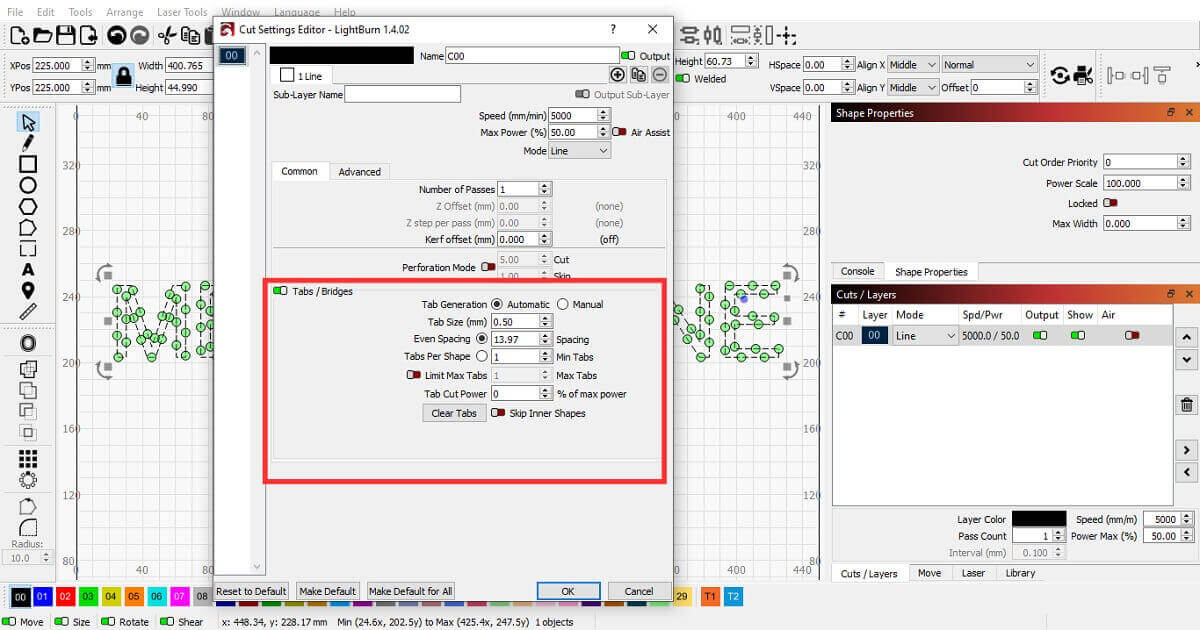The image size is (1200, 630).
Task: Switch to the Common tab
Action: [x=299, y=171]
